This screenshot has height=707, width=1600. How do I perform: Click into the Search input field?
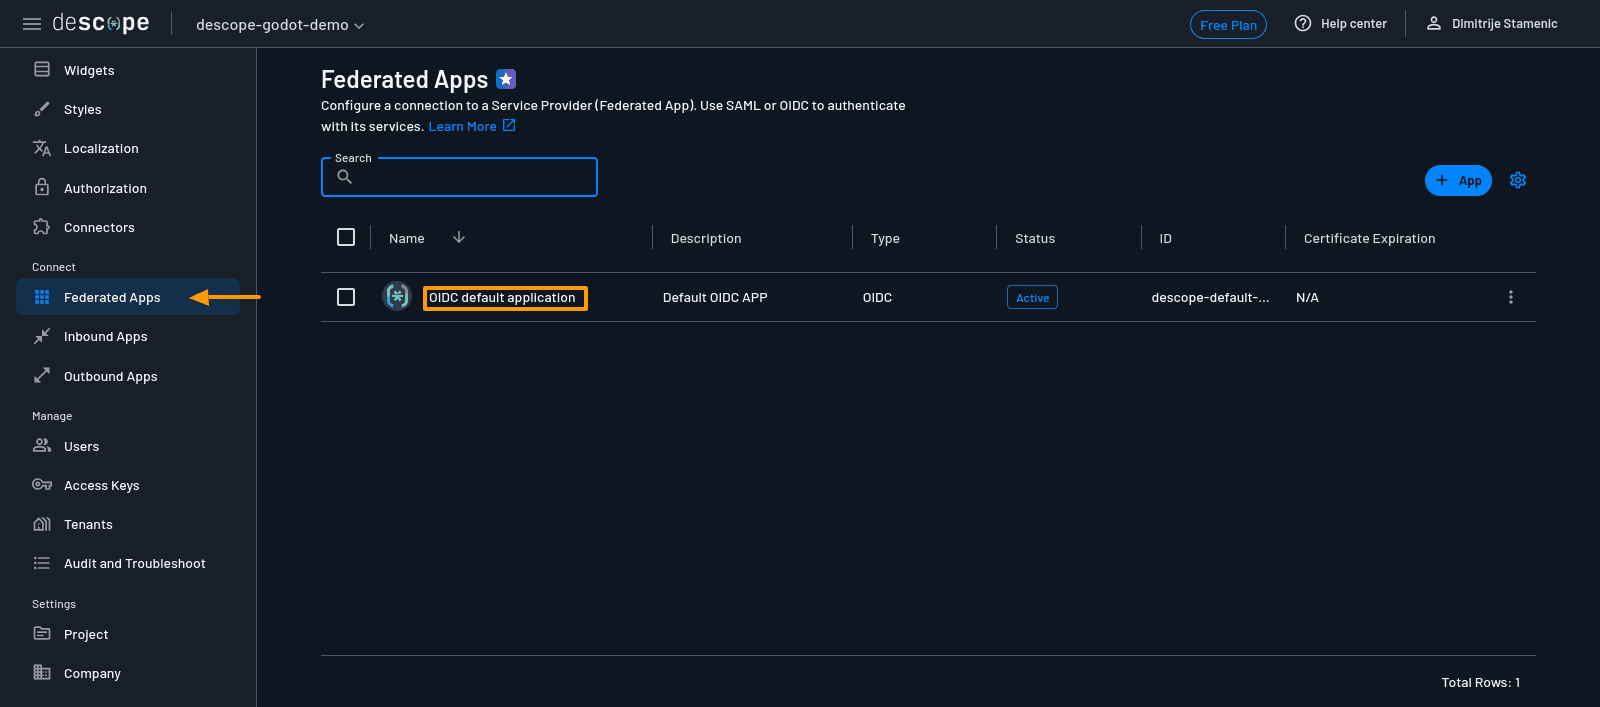[470, 178]
